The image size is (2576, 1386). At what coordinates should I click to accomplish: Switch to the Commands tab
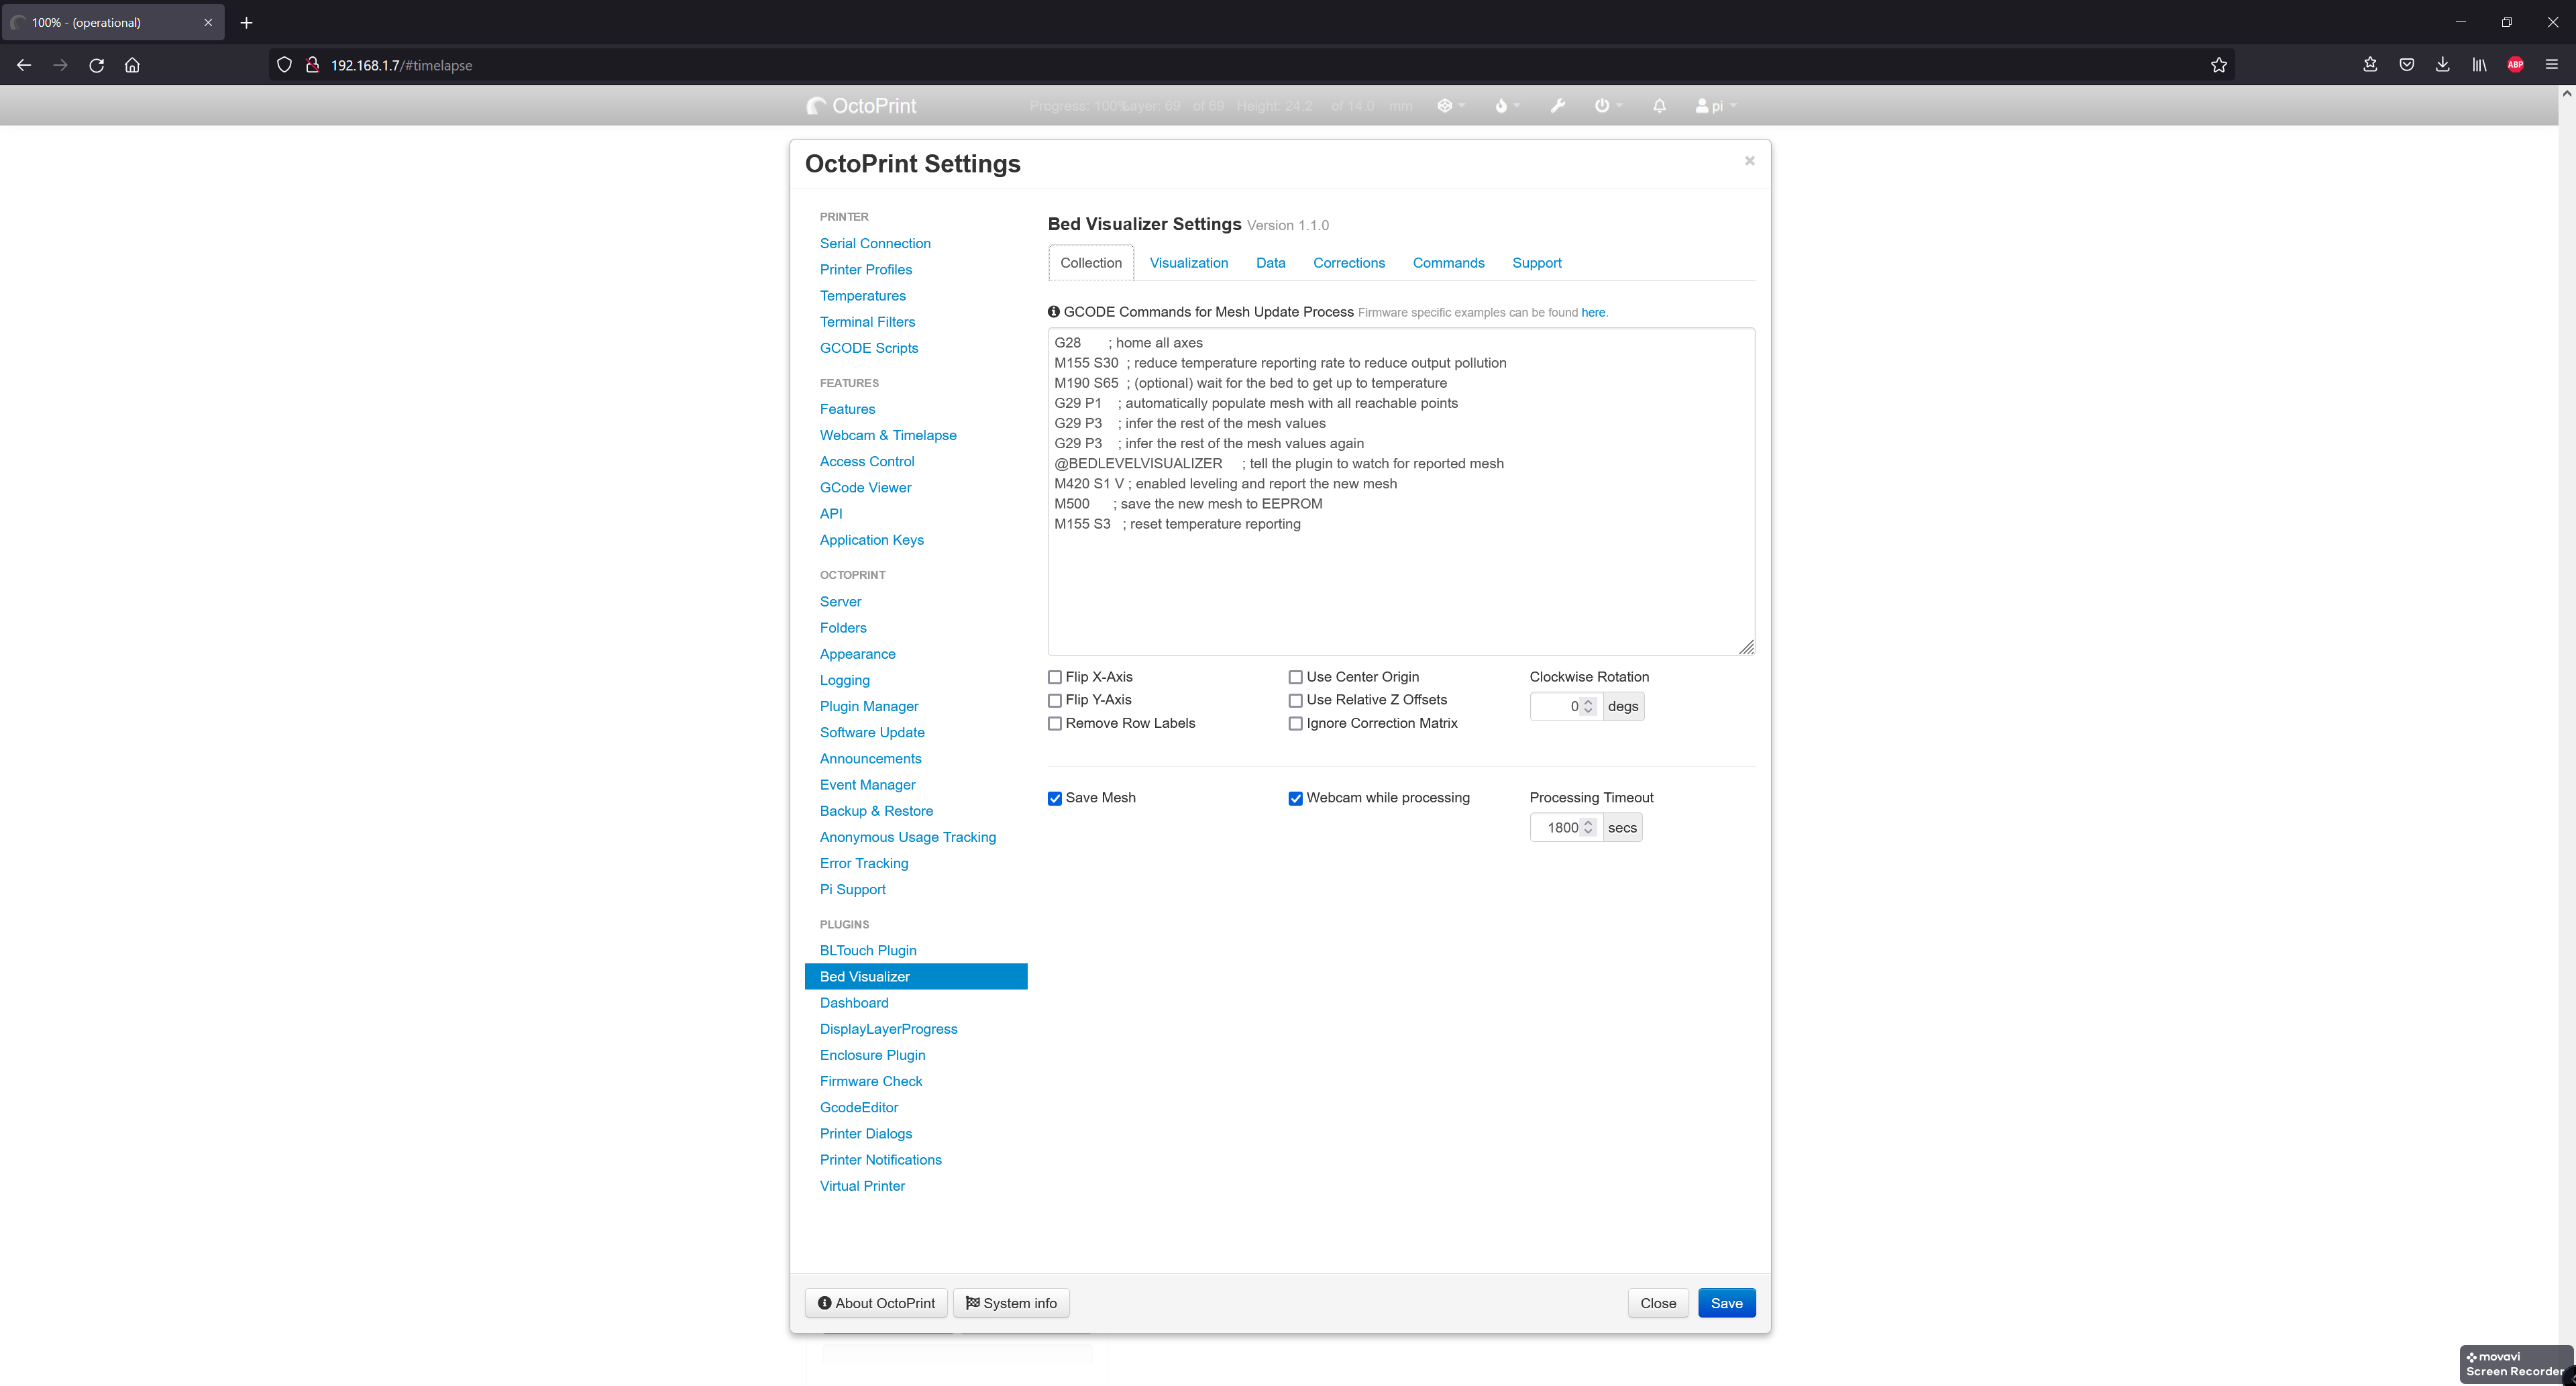(1448, 263)
